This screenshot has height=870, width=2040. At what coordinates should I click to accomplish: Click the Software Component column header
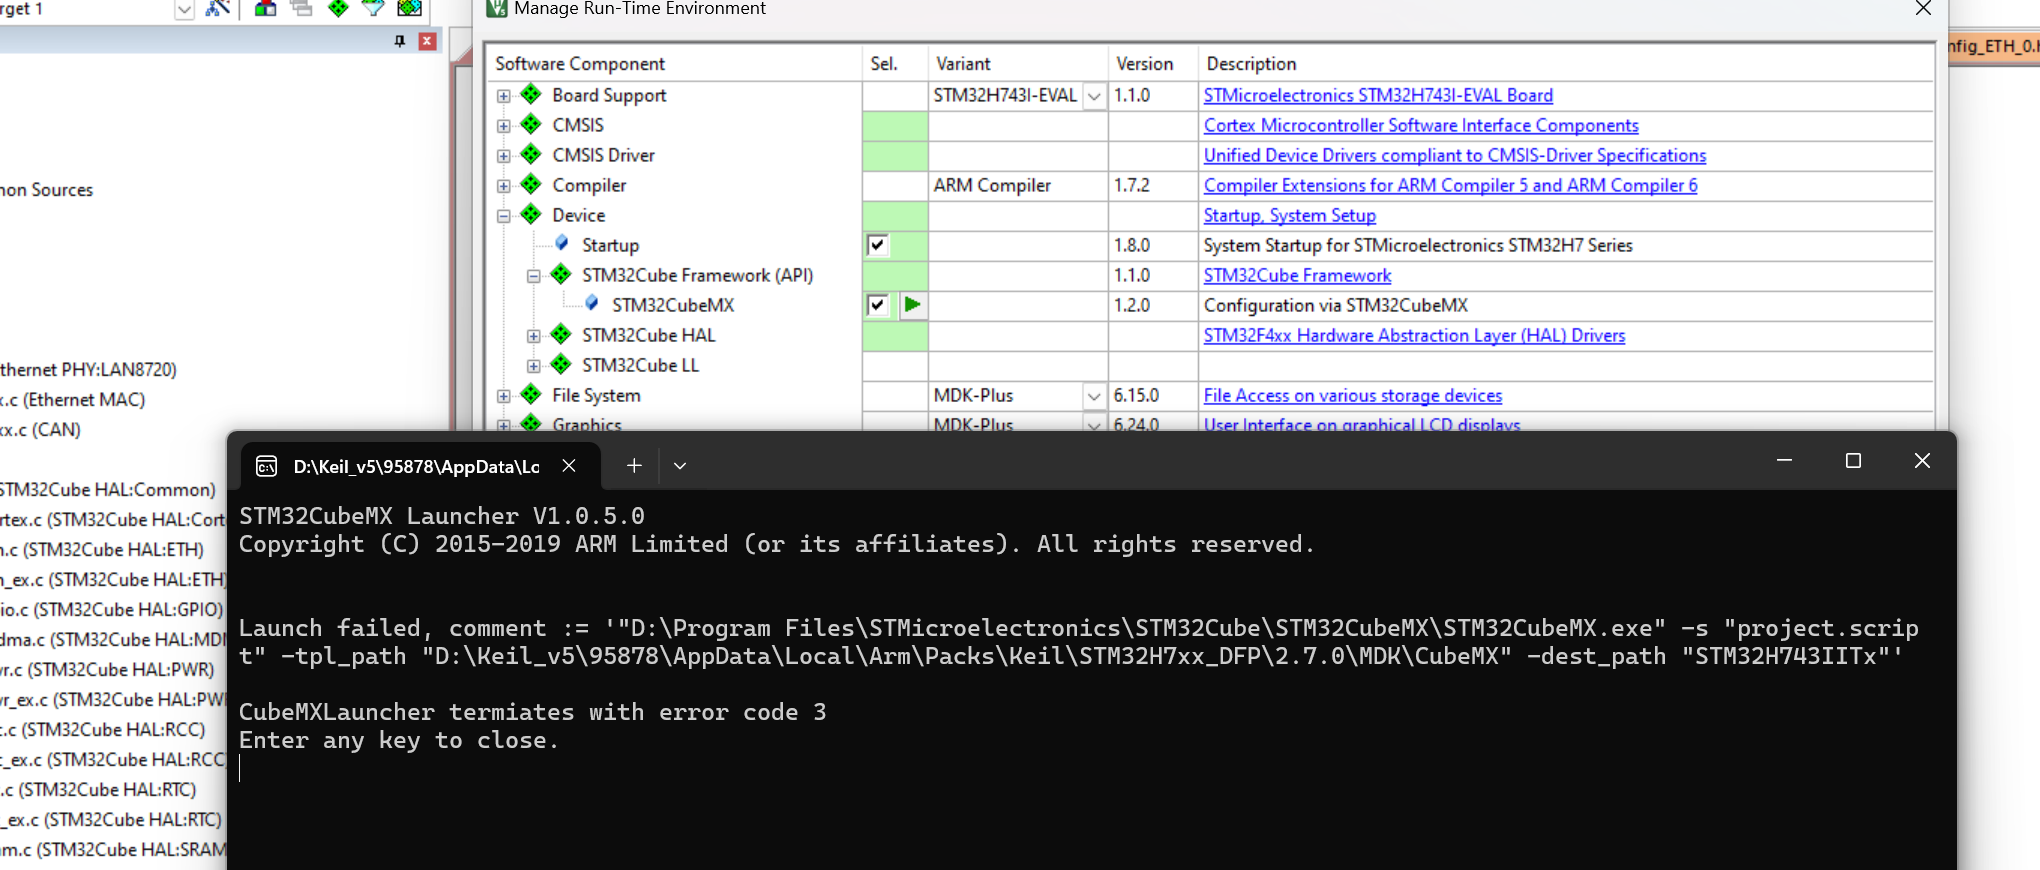coord(675,63)
